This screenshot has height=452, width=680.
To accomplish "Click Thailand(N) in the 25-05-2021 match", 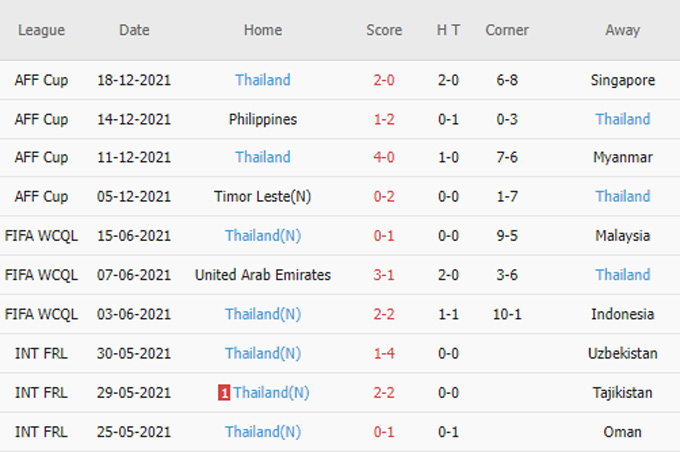I will click(263, 432).
